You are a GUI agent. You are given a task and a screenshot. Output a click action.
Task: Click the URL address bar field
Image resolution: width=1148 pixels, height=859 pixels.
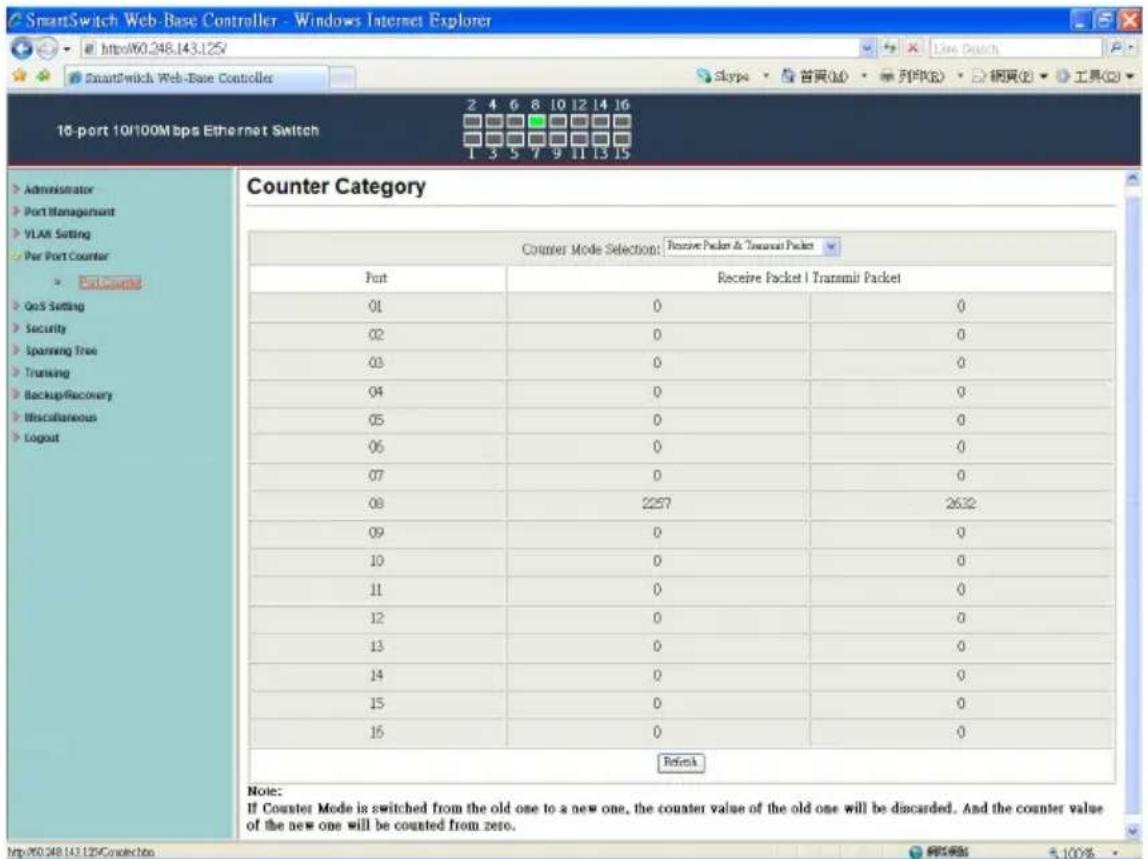pyautogui.click(x=469, y=48)
